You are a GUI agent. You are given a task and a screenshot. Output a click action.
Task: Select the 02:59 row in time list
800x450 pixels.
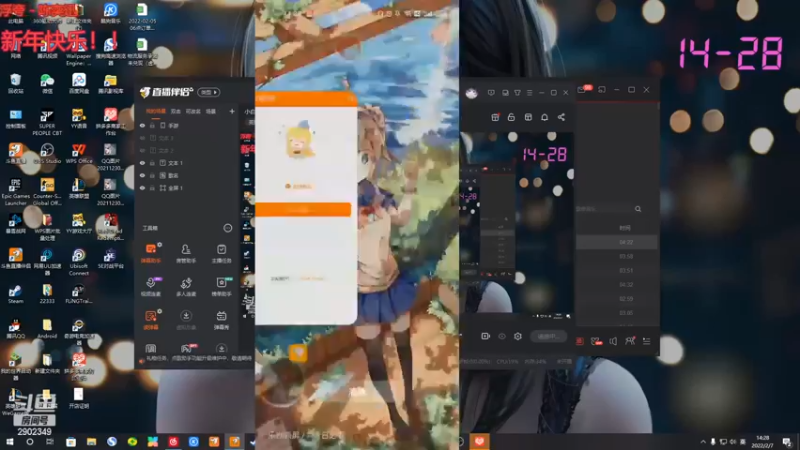[x=616, y=298]
